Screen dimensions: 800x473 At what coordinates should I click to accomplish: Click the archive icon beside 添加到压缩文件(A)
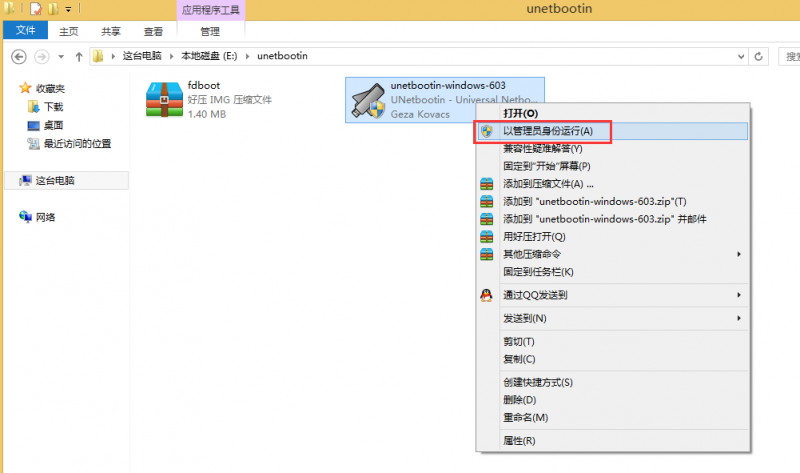[x=487, y=184]
